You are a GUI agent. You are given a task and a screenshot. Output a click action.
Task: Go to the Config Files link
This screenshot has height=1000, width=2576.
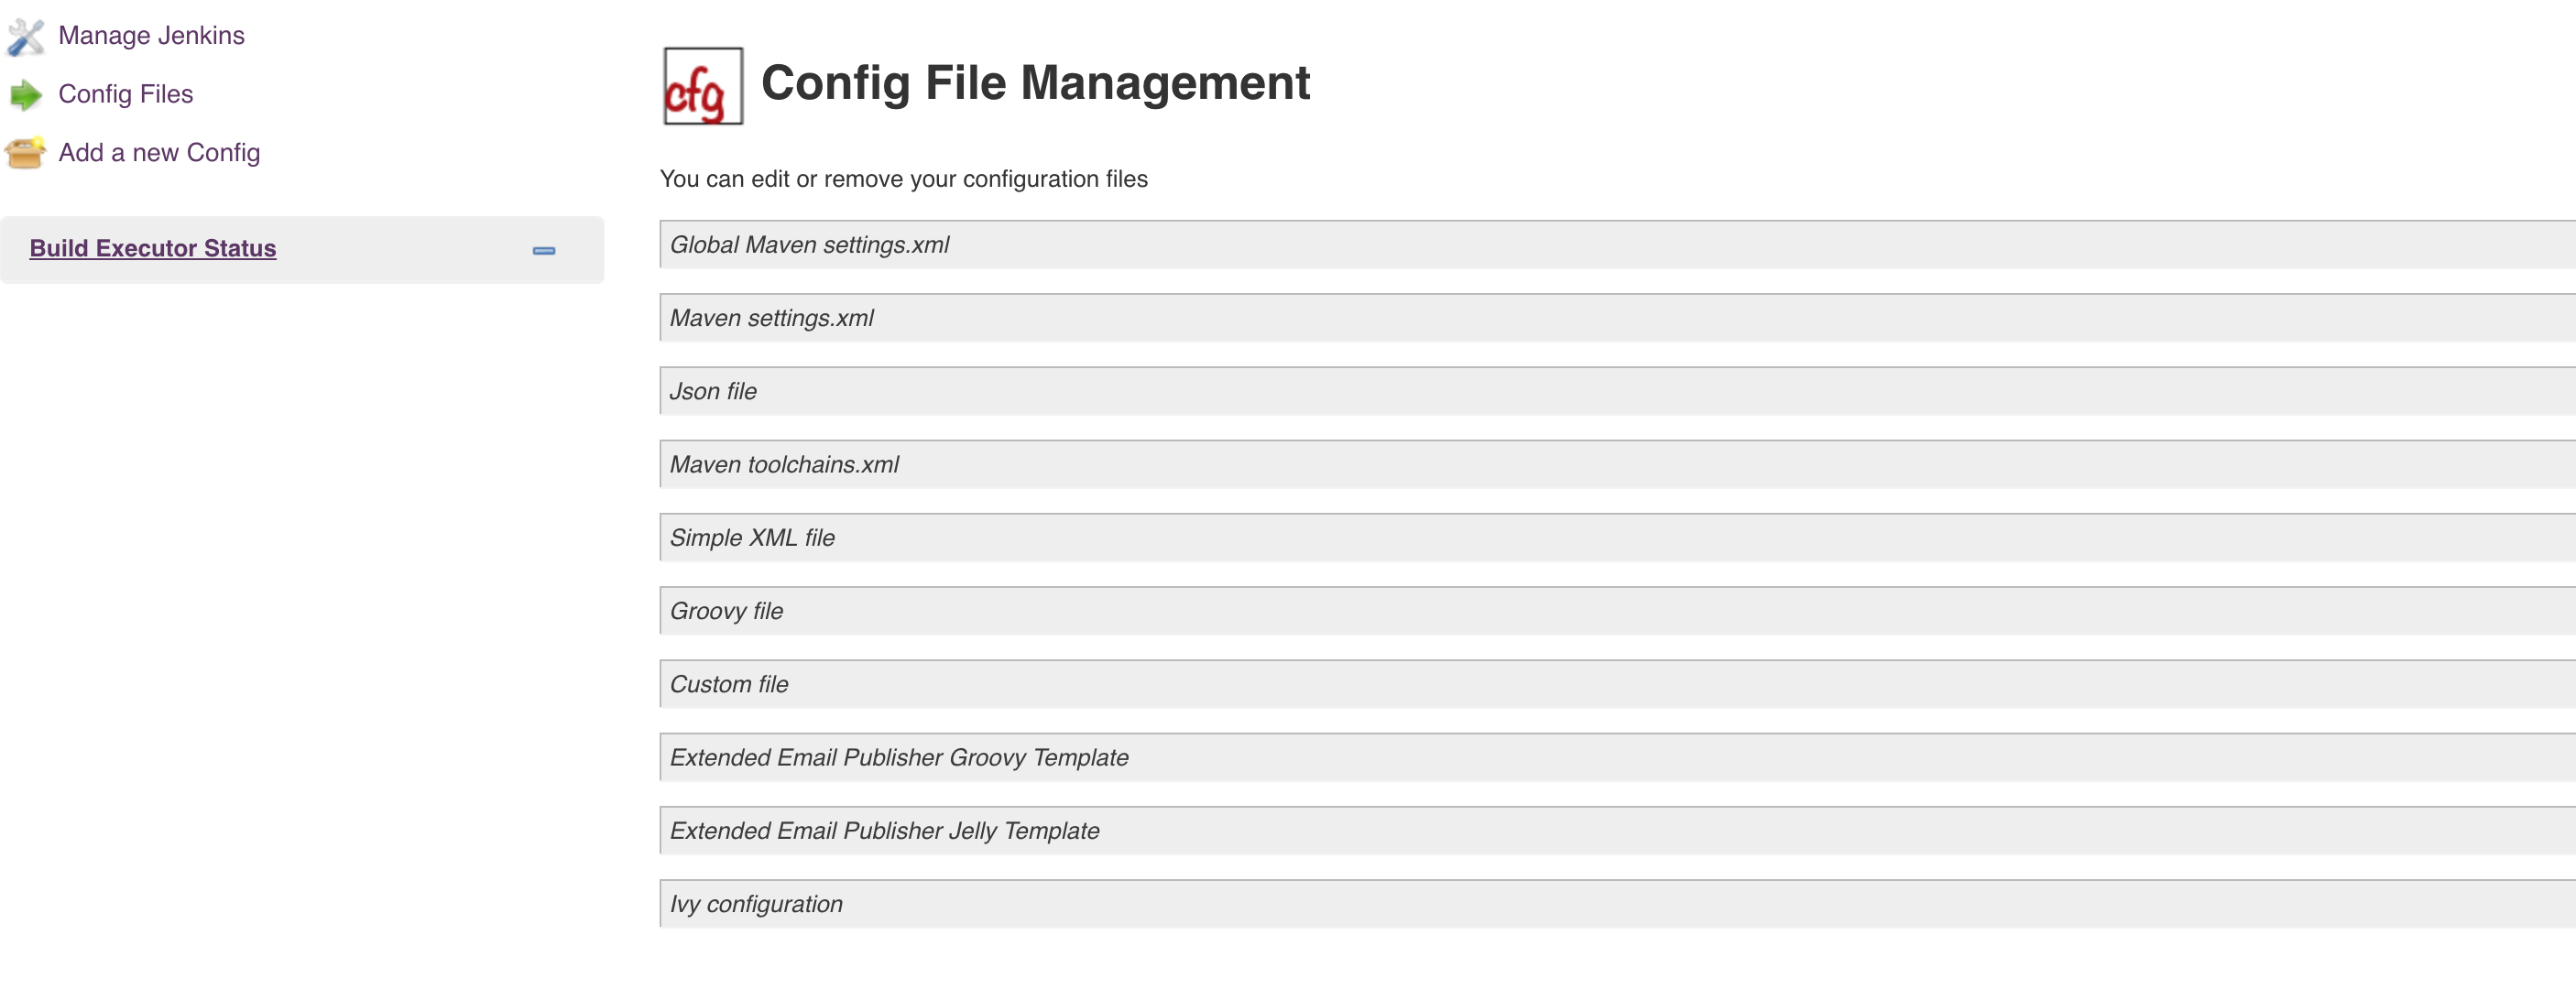pos(126,94)
